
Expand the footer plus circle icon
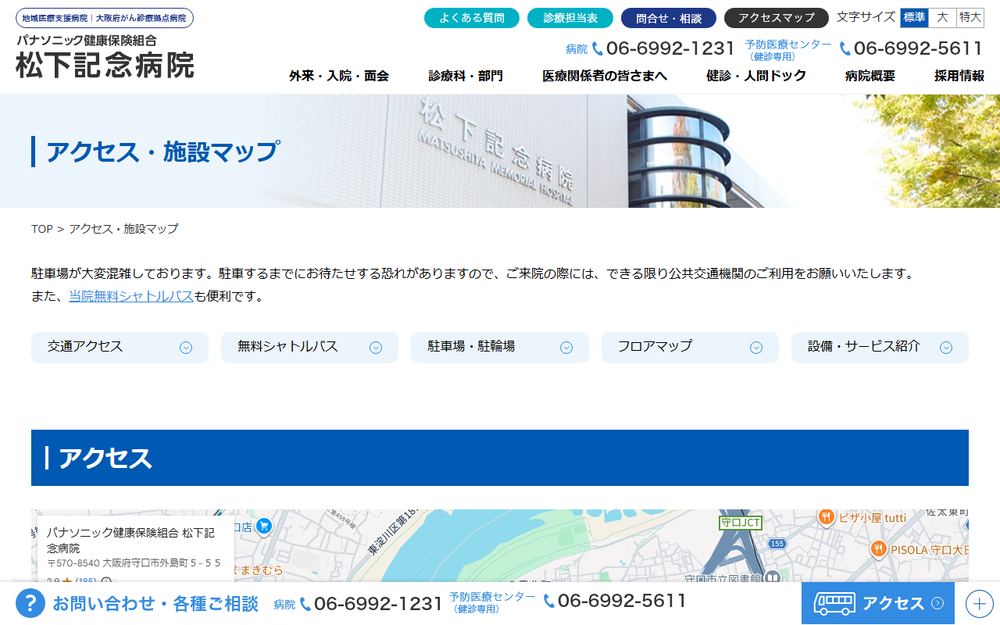pos(979,603)
